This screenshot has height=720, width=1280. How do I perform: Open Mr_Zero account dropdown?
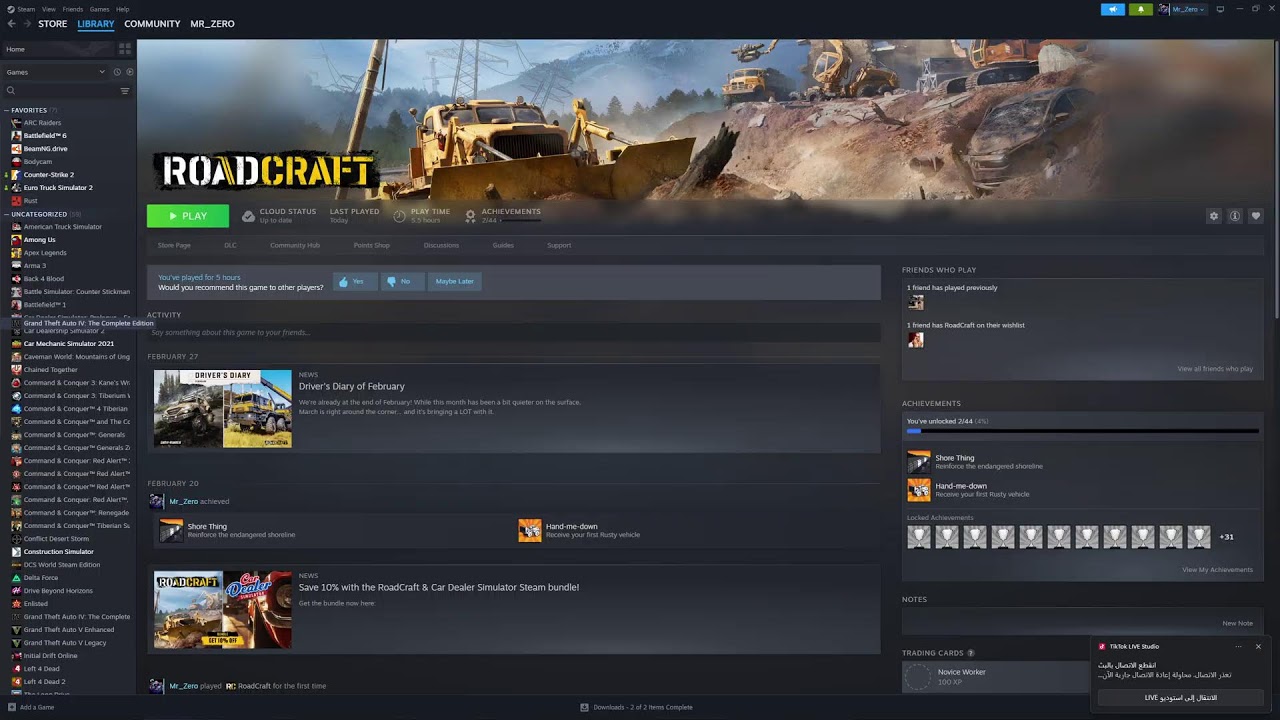point(1188,9)
